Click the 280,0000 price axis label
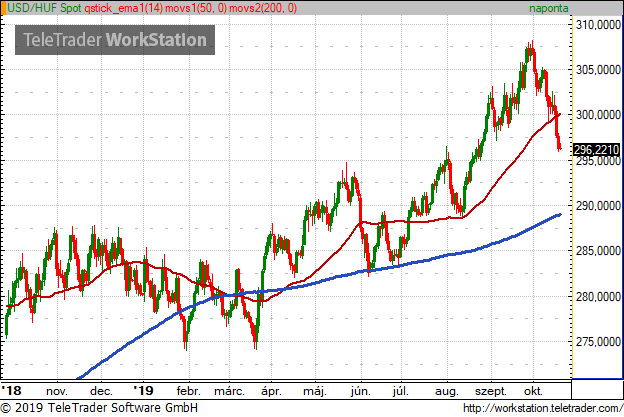Image resolution: width=624 pixels, height=417 pixels. (598, 296)
